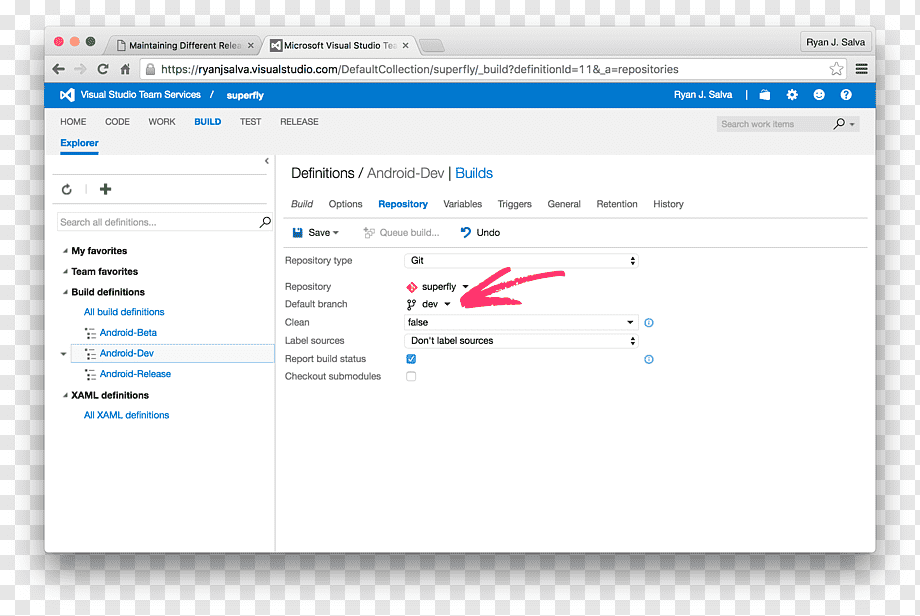Viewport: 920px width, 616px height.
Task: Click Search work items field
Action: pyautogui.click(x=774, y=124)
